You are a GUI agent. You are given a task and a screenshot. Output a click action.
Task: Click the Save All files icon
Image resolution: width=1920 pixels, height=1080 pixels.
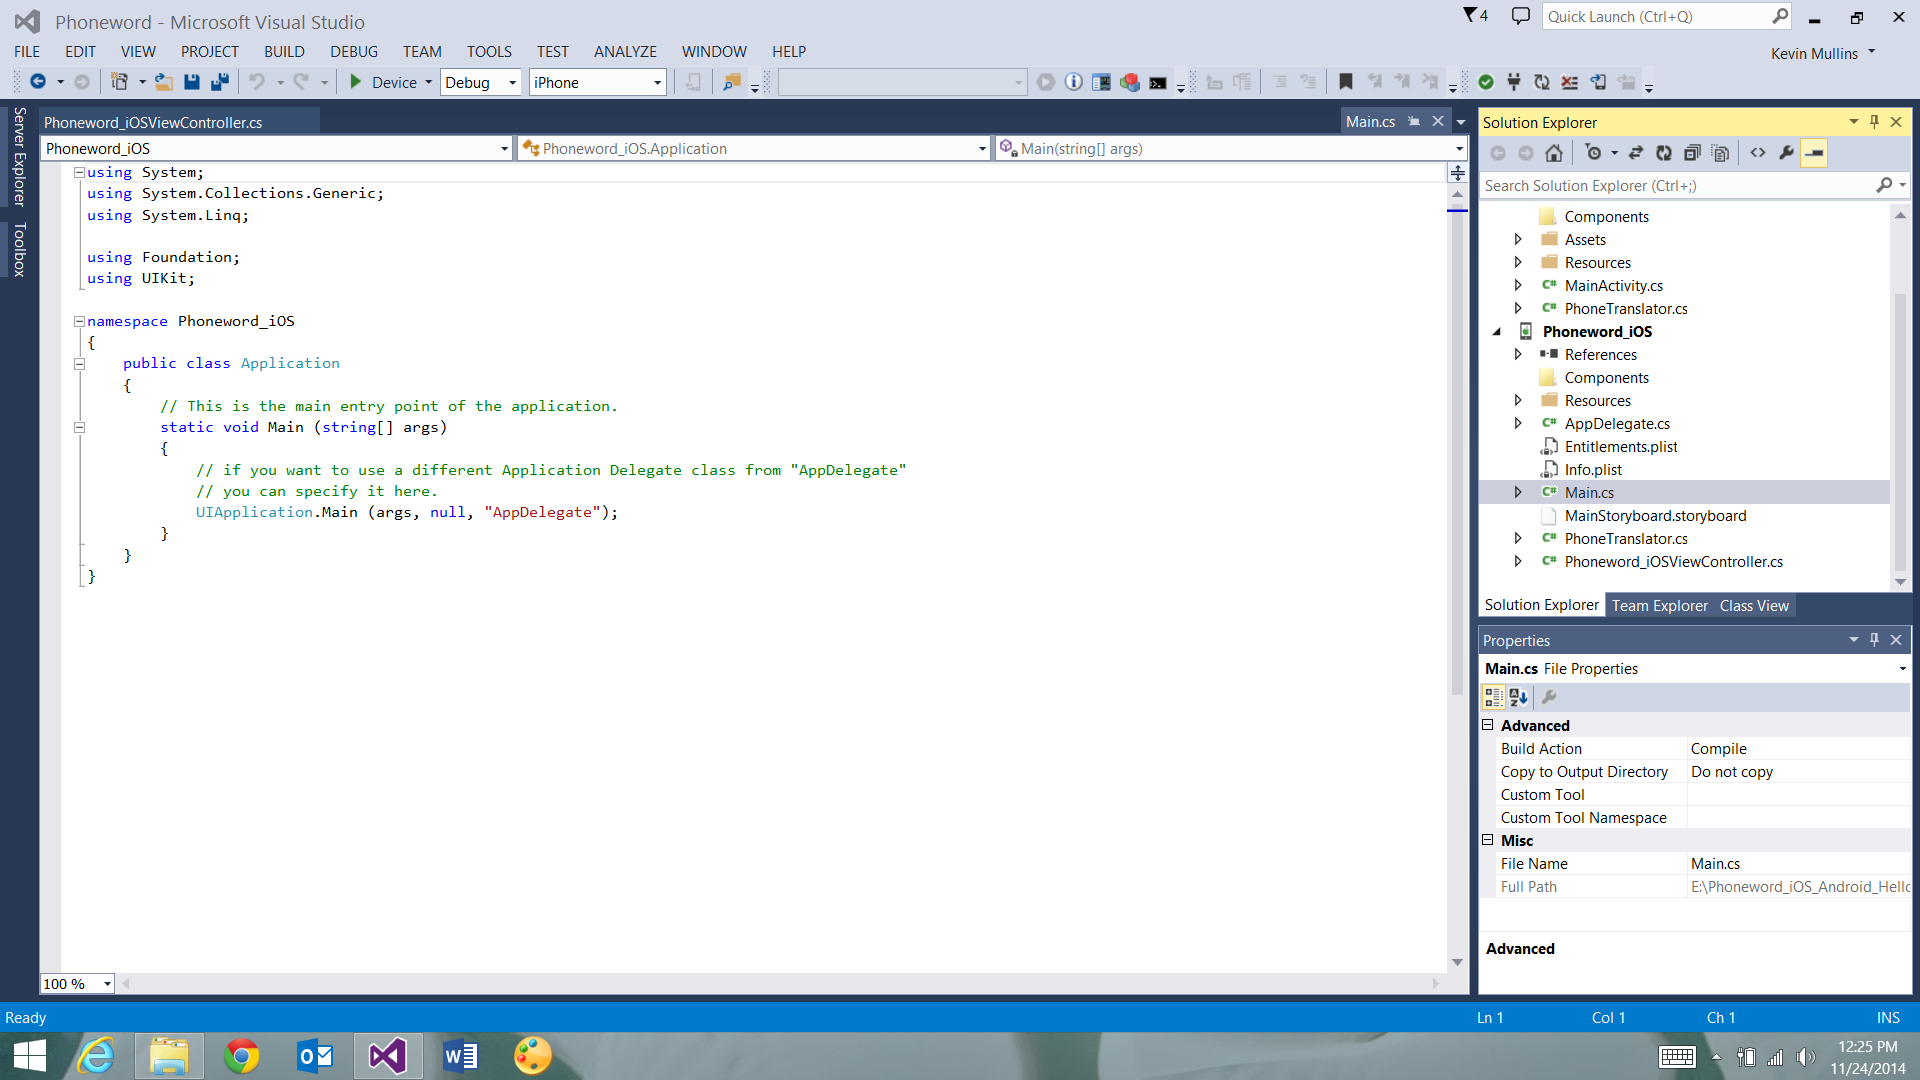tap(220, 82)
